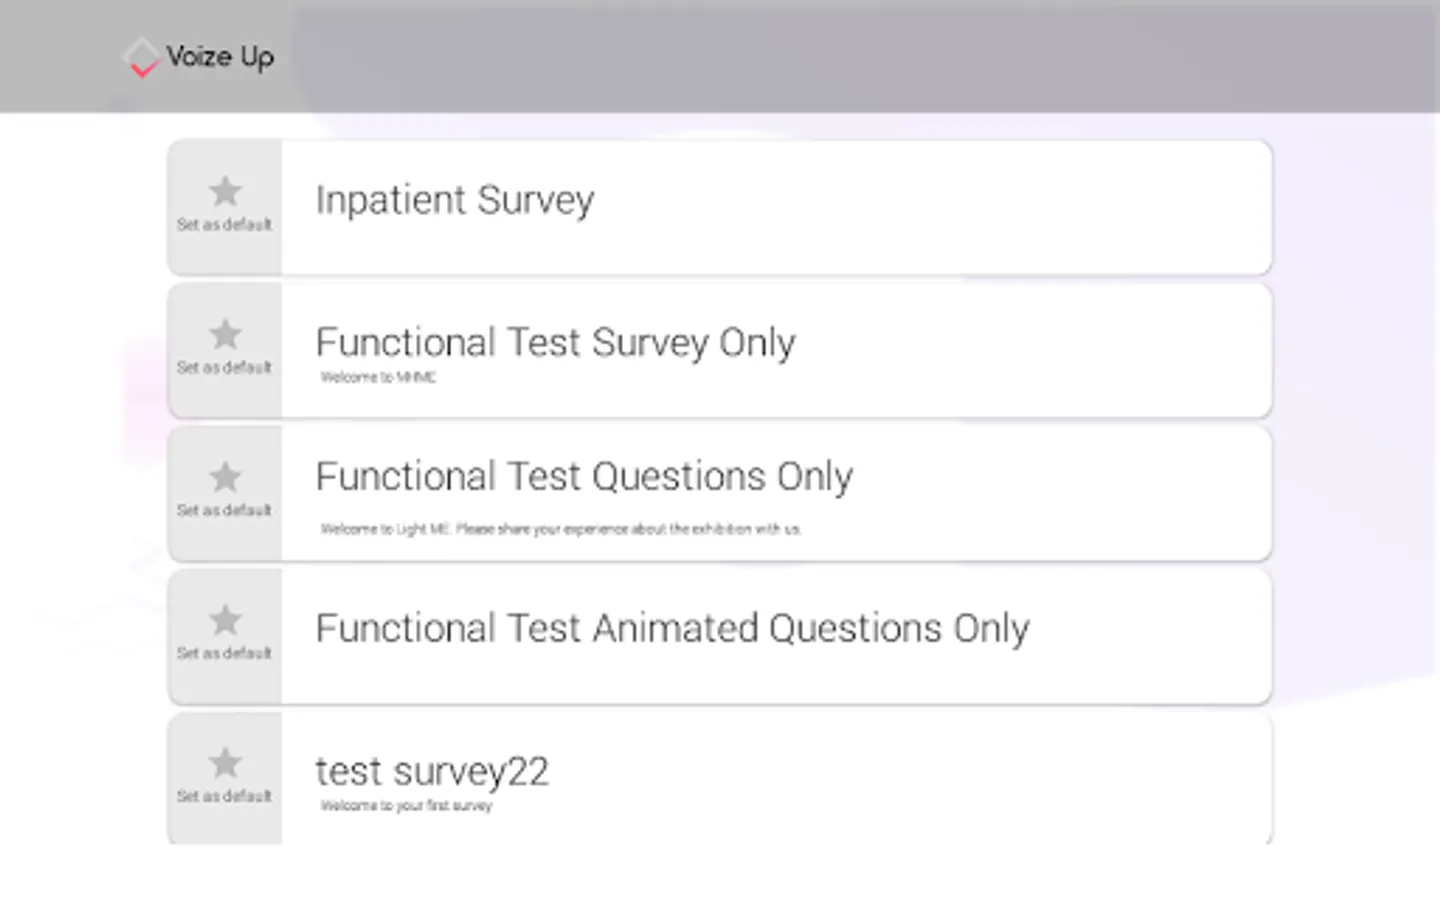This screenshot has width=1440, height=900.
Task: Click the star icon for Inpatient Survey
Action: [225, 190]
